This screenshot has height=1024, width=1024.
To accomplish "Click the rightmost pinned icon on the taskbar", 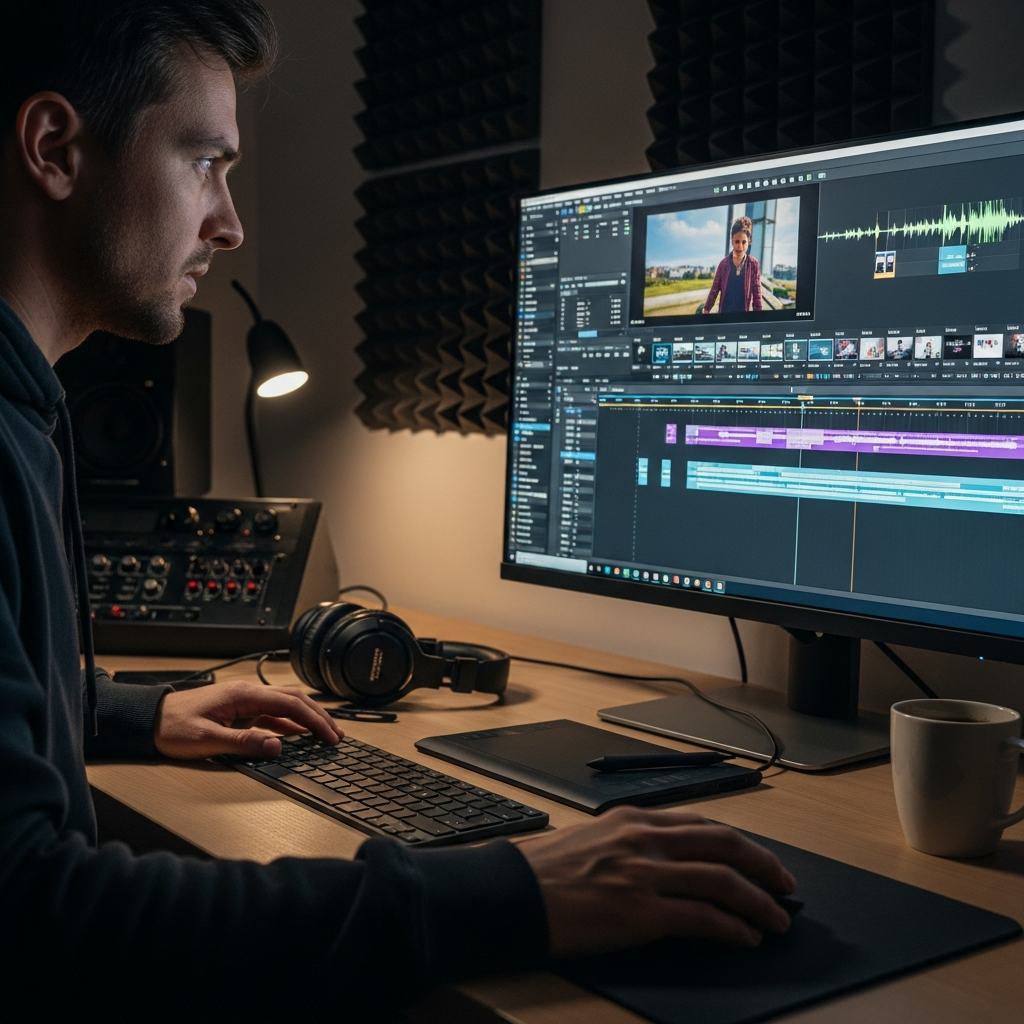I will click(x=719, y=586).
